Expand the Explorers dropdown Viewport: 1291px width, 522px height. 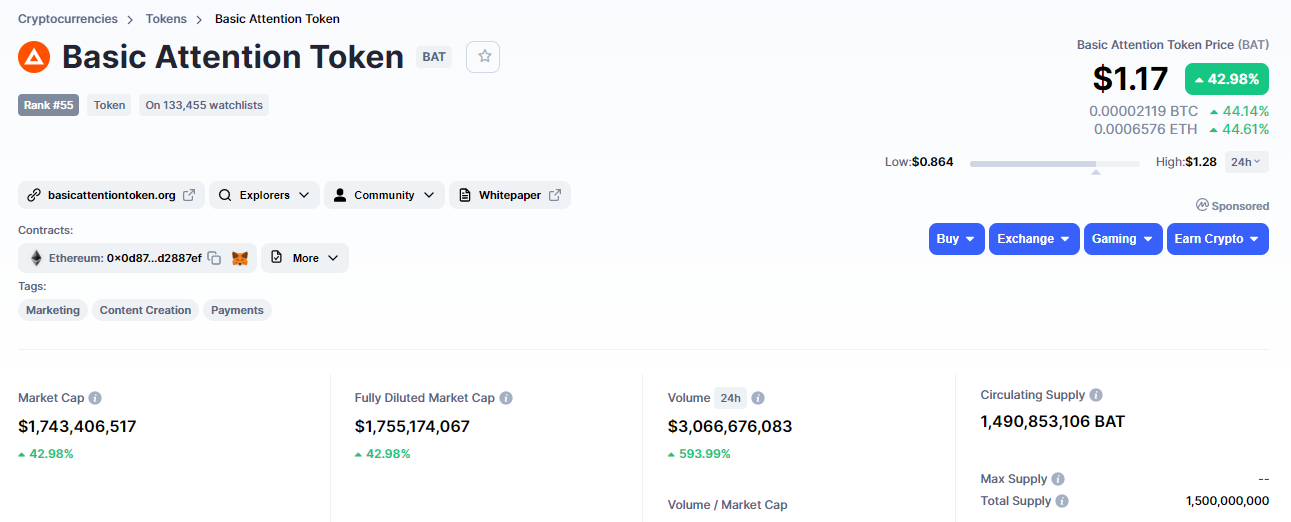pos(265,195)
